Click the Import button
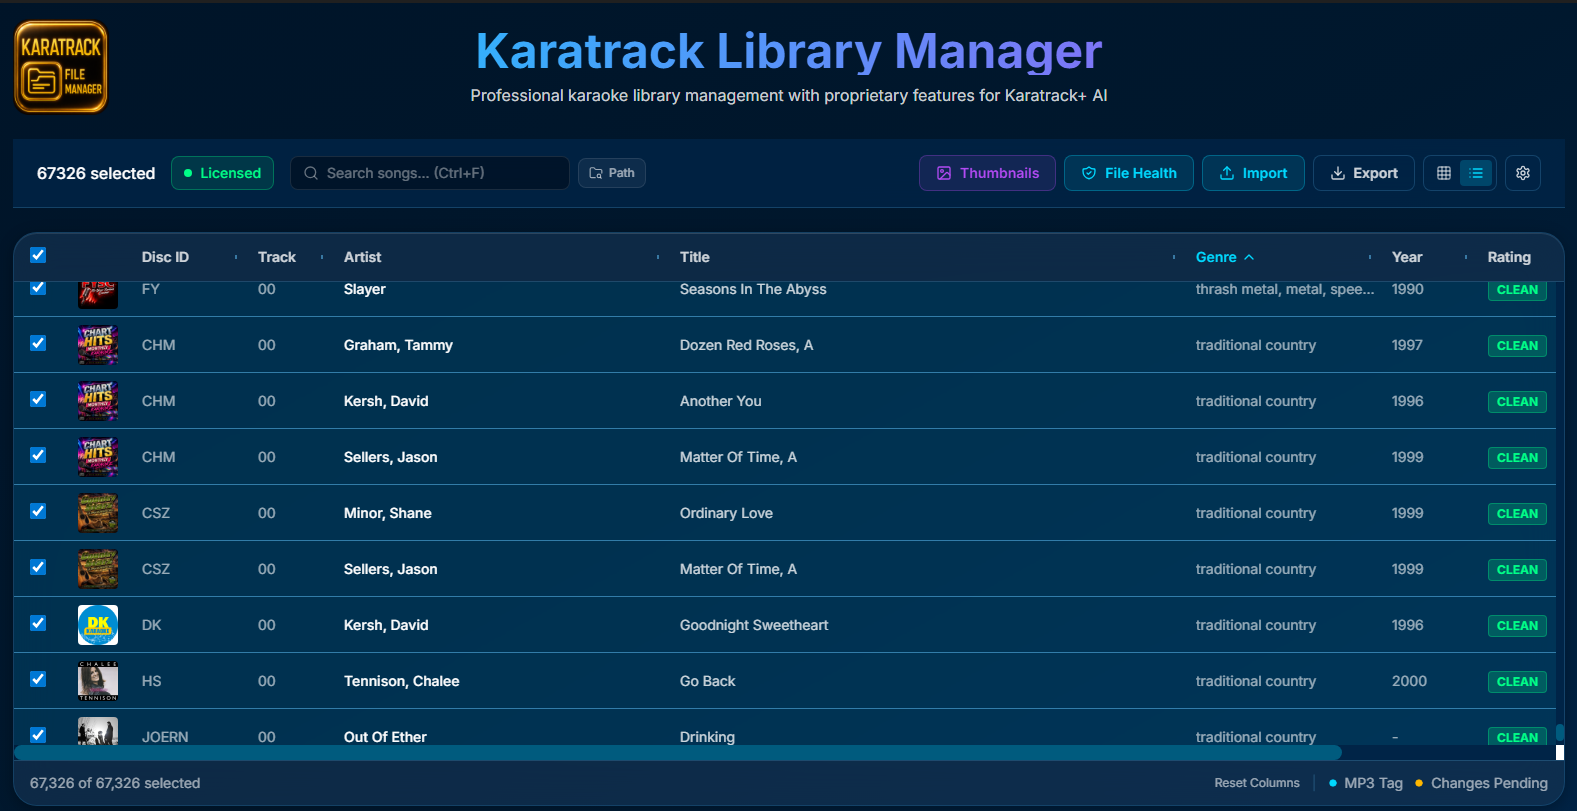The width and height of the screenshot is (1577, 811). (1253, 173)
